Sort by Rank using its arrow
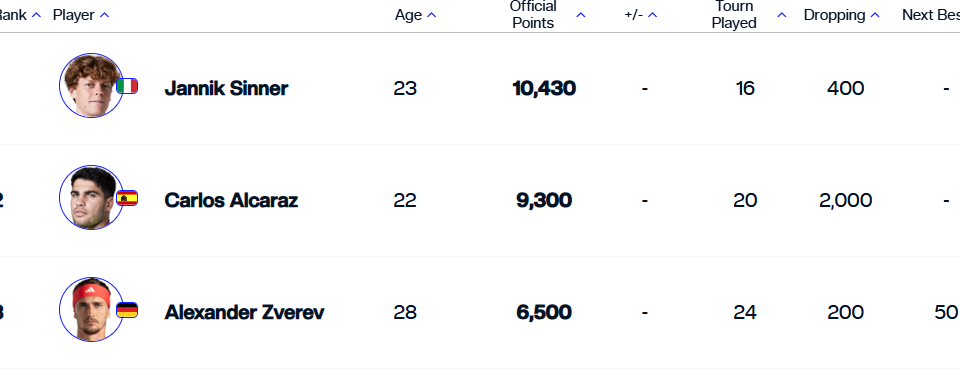This screenshot has width=960, height=387. coord(36,15)
